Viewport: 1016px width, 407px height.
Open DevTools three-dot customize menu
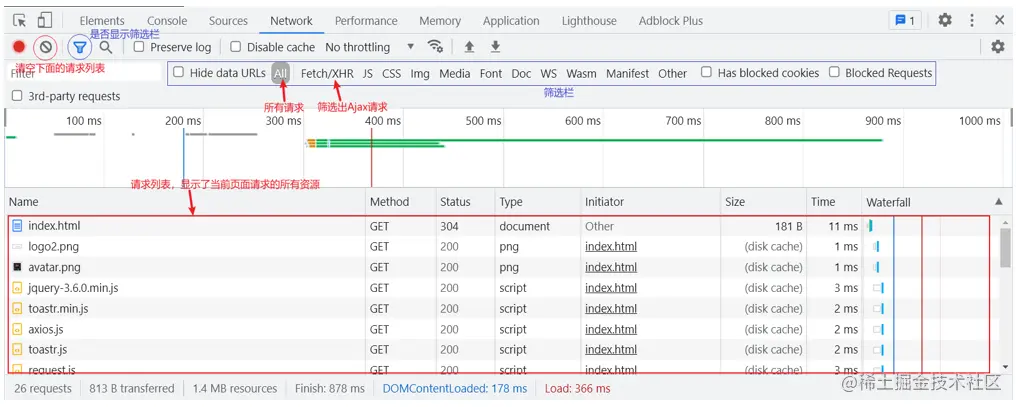click(x=972, y=20)
